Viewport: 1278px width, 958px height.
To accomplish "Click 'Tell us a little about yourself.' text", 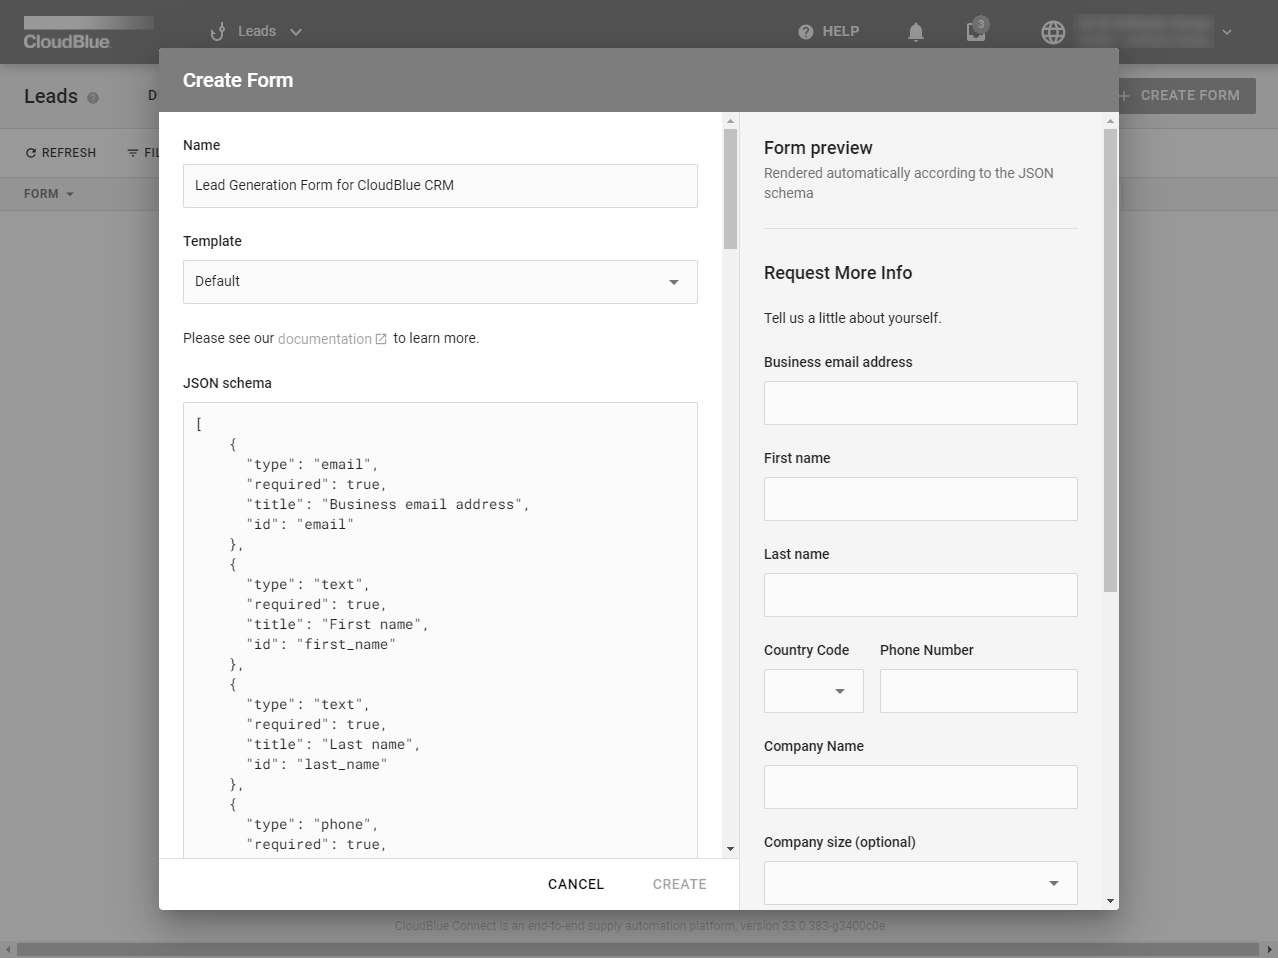I will coord(853,318).
